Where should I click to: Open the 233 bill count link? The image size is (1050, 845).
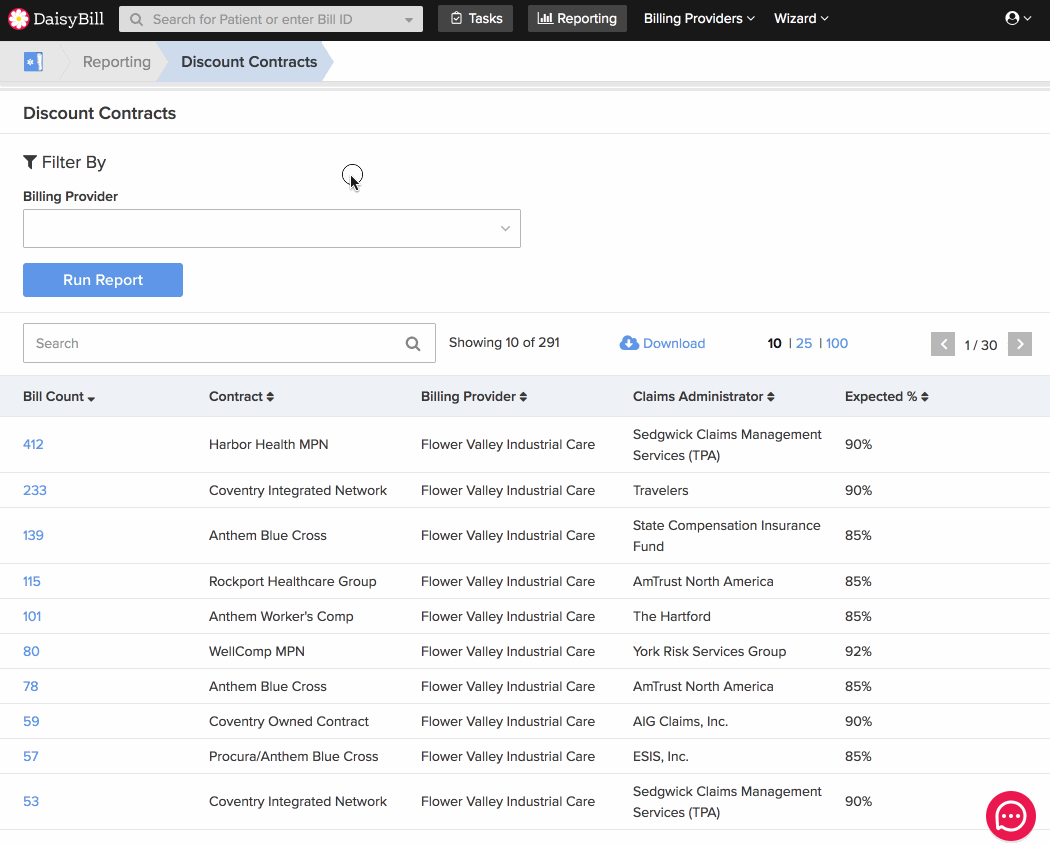(35, 490)
